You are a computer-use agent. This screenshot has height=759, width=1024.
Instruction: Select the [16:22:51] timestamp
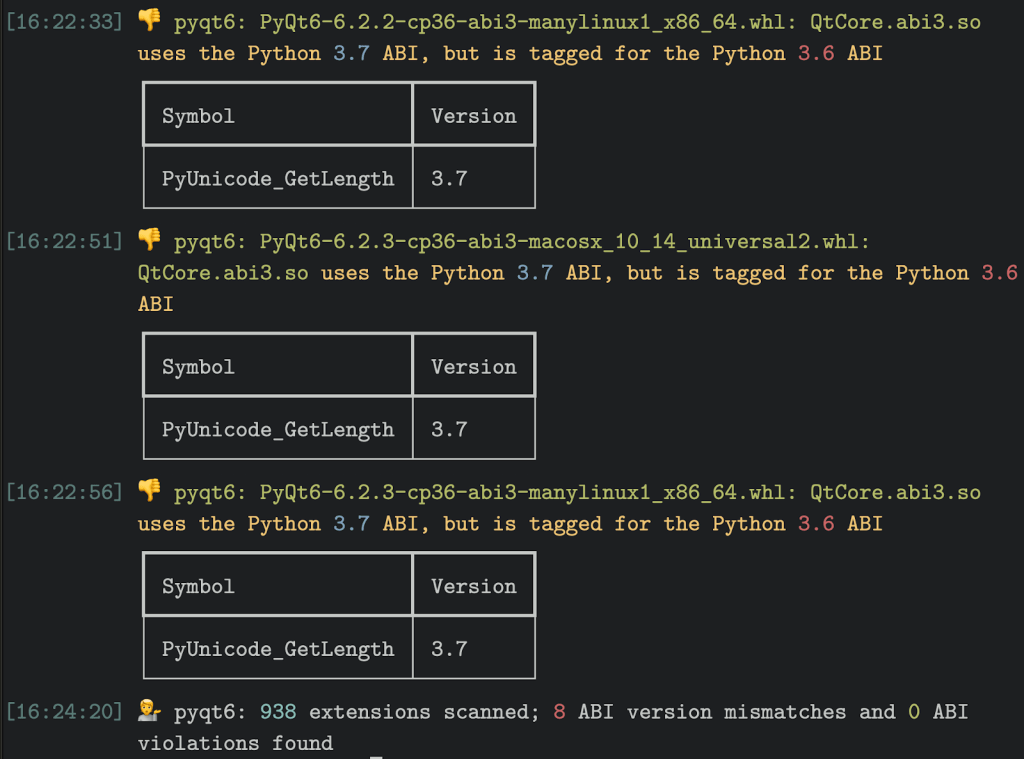click(64, 241)
